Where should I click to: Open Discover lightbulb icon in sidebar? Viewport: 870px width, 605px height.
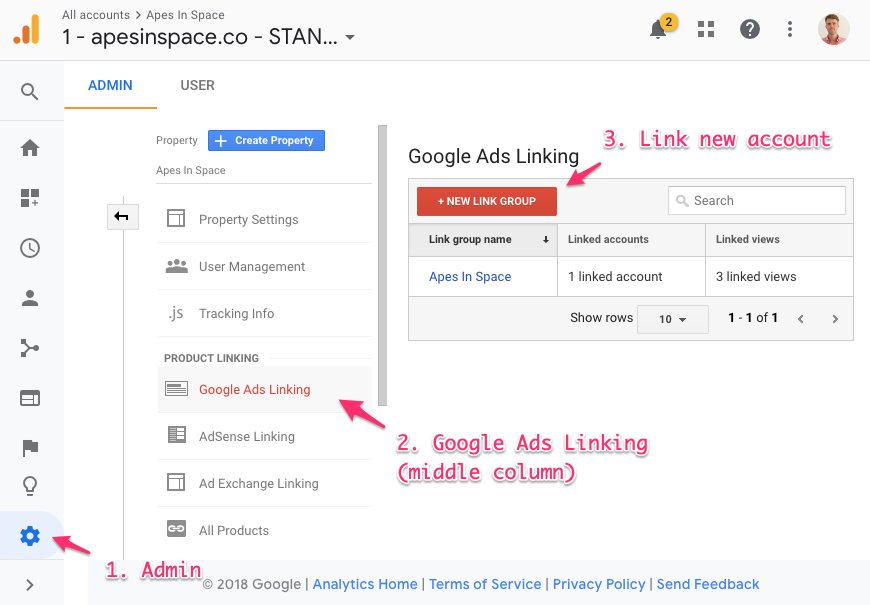pos(30,486)
